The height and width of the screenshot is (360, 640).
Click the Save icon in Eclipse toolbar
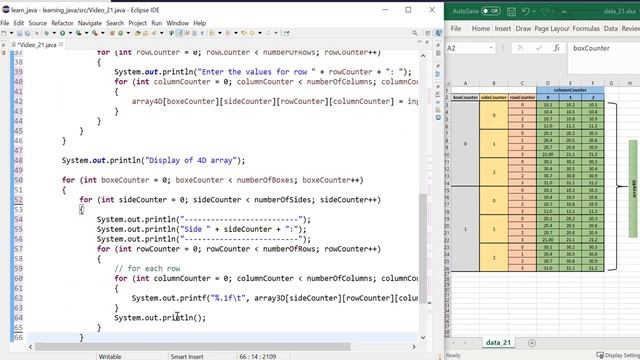click(x=19, y=33)
